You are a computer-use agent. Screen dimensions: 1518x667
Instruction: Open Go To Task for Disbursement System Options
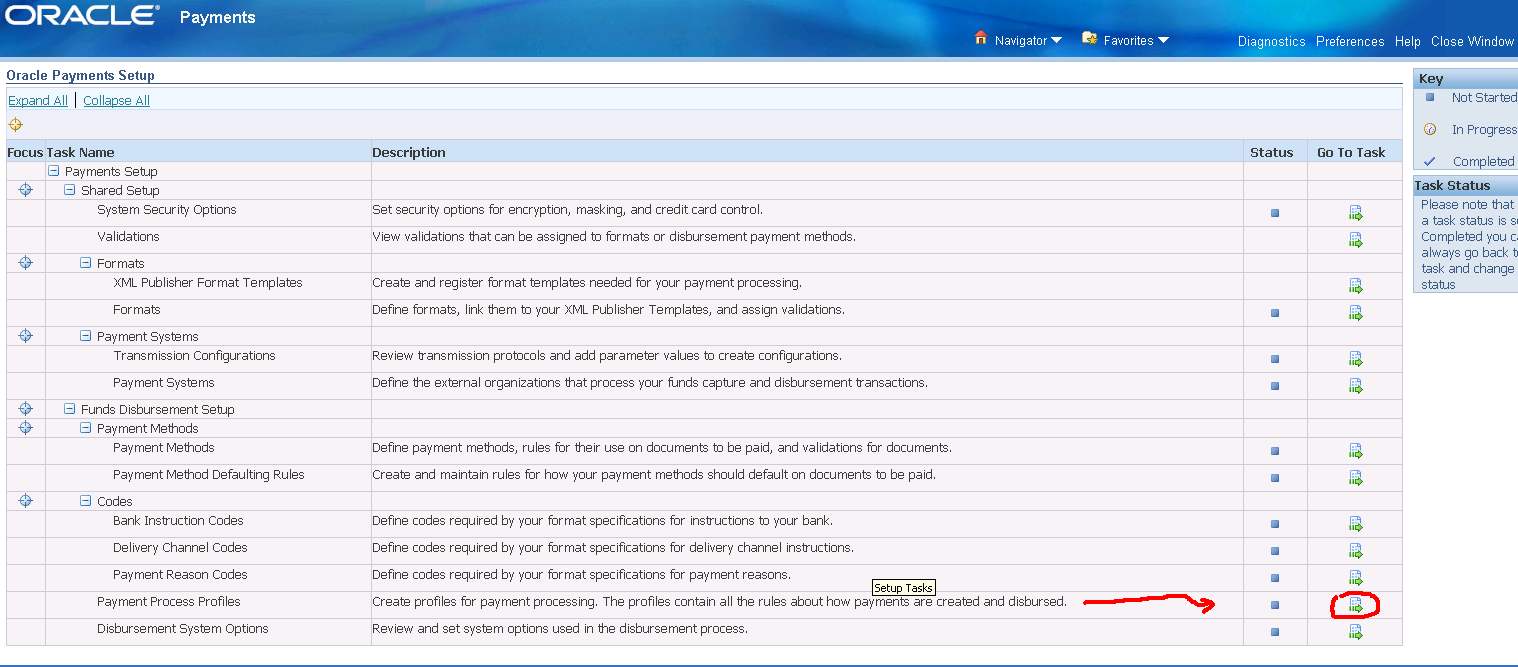pyautogui.click(x=1355, y=631)
